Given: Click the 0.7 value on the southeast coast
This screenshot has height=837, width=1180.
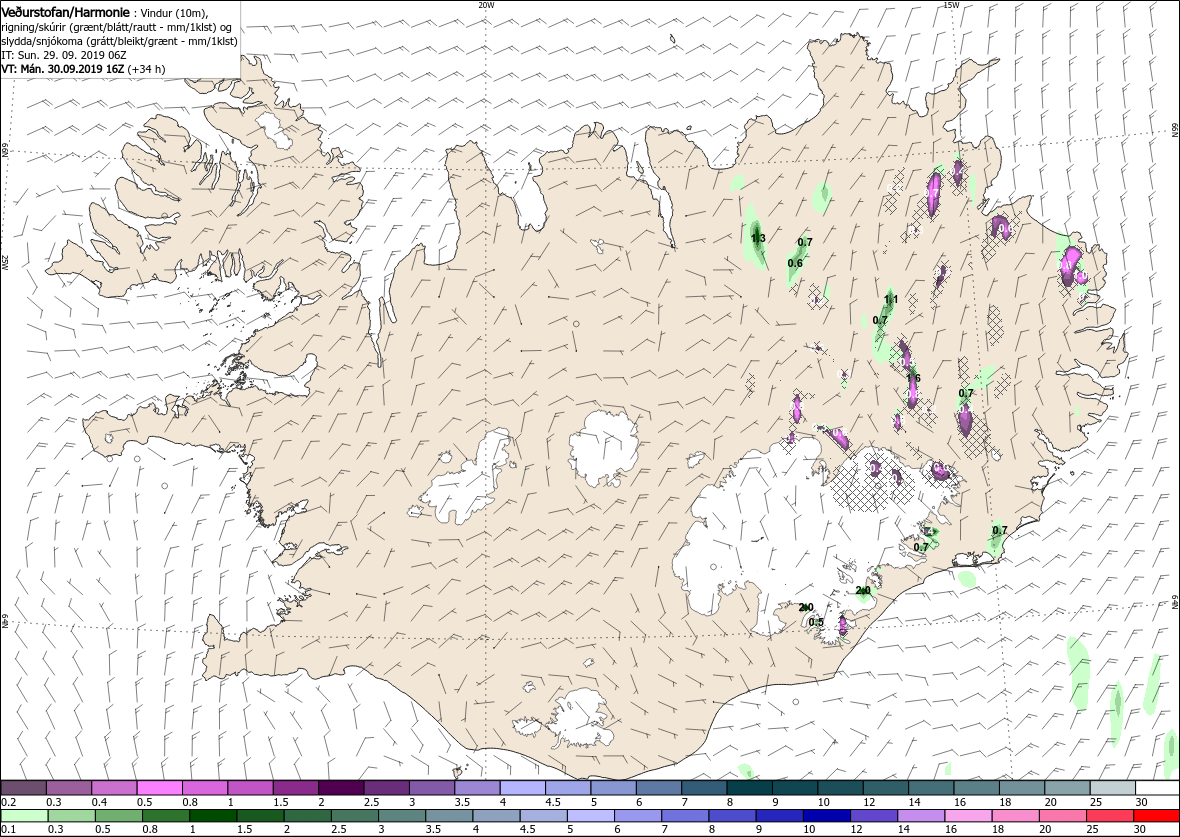Looking at the screenshot, I should pyautogui.click(x=999, y=531).
